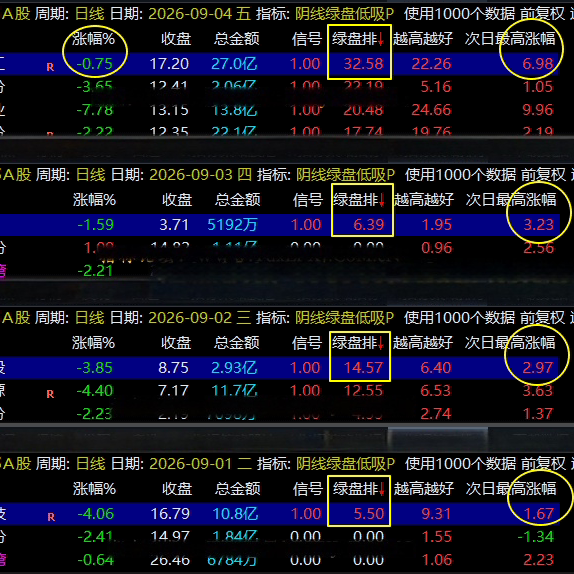
Task: Click 绿盘排 sorted header in 2026-09-03 table
Action: [359, 200]
